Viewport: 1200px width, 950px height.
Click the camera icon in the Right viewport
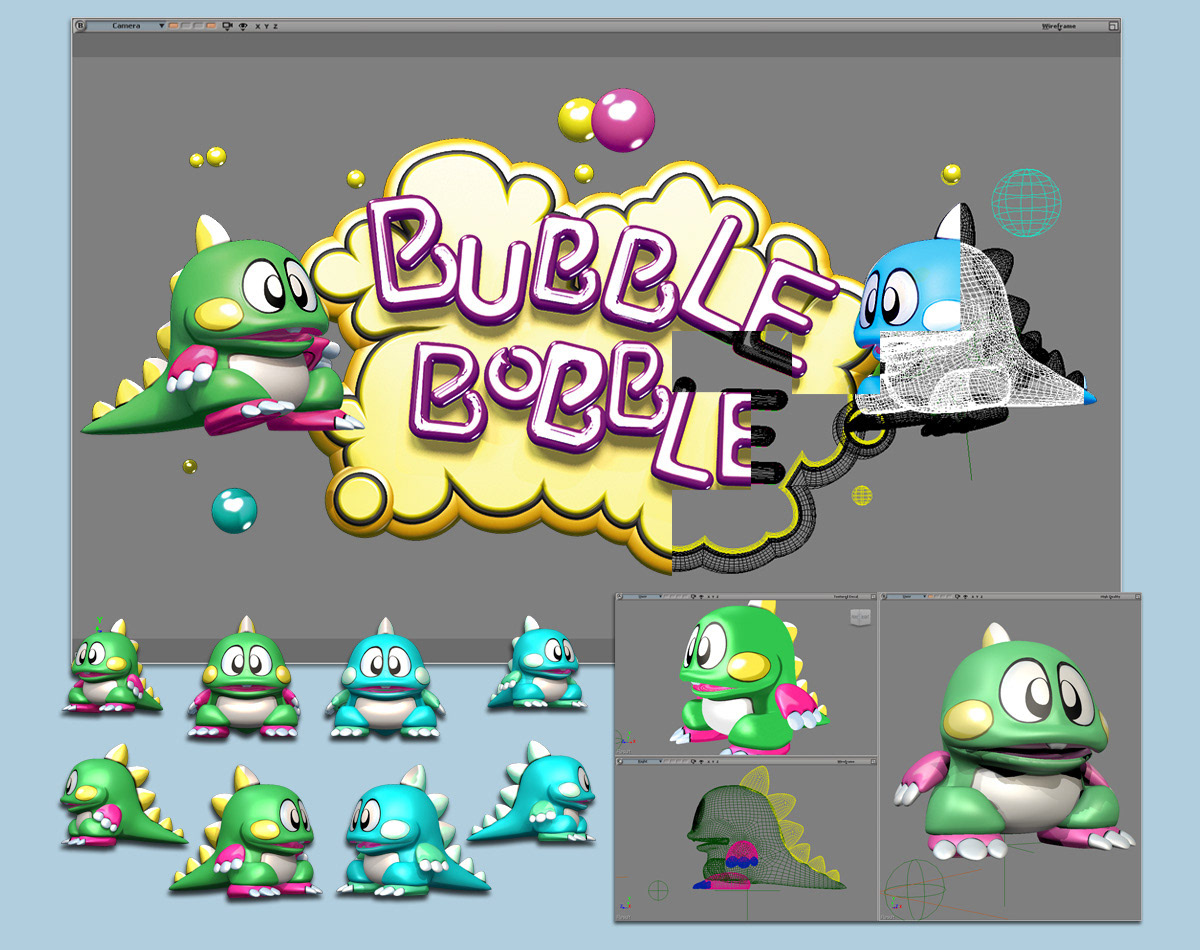point(693,761)
